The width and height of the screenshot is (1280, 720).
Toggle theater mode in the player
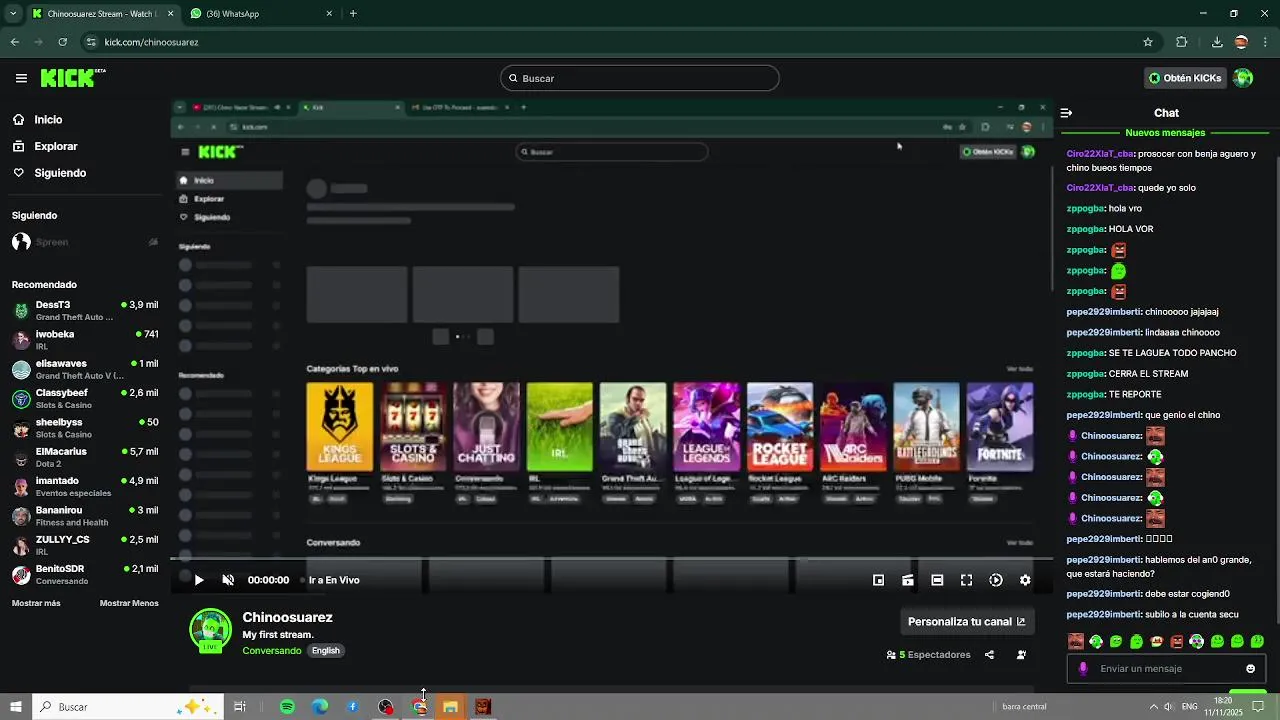(x=937, y=580)
